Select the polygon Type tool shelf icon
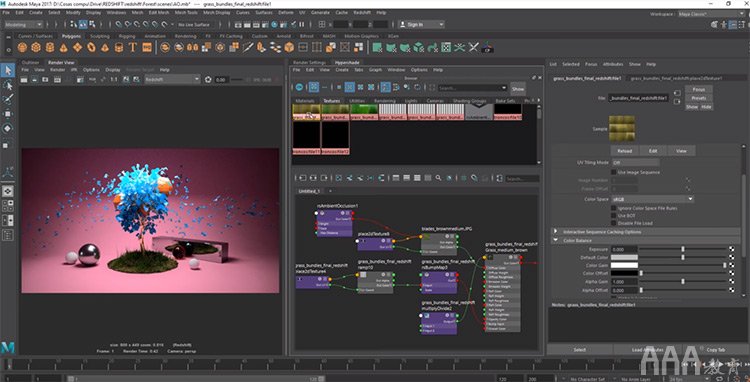 coord(133,47)
